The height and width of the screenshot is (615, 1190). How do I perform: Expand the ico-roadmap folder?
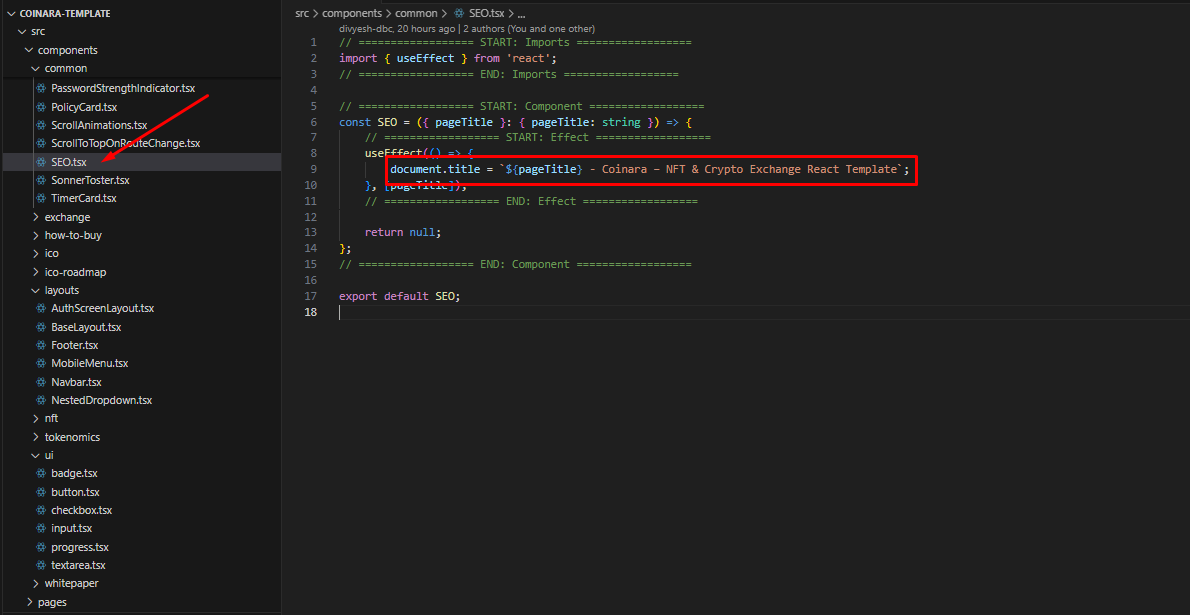click(36, 272)
